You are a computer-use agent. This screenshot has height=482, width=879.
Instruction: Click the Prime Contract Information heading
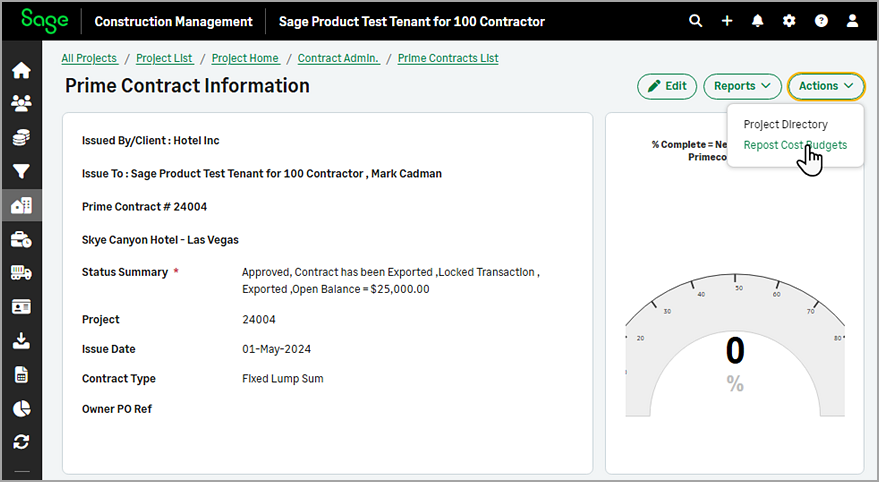pyautogui.click(x=187, y=86)
